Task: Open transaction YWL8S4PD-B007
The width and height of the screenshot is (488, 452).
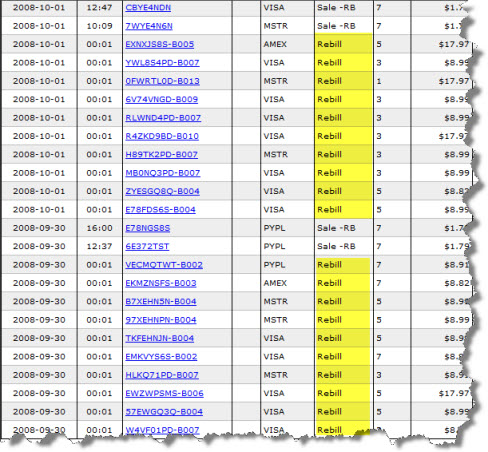Action: [x=162, y=63]
